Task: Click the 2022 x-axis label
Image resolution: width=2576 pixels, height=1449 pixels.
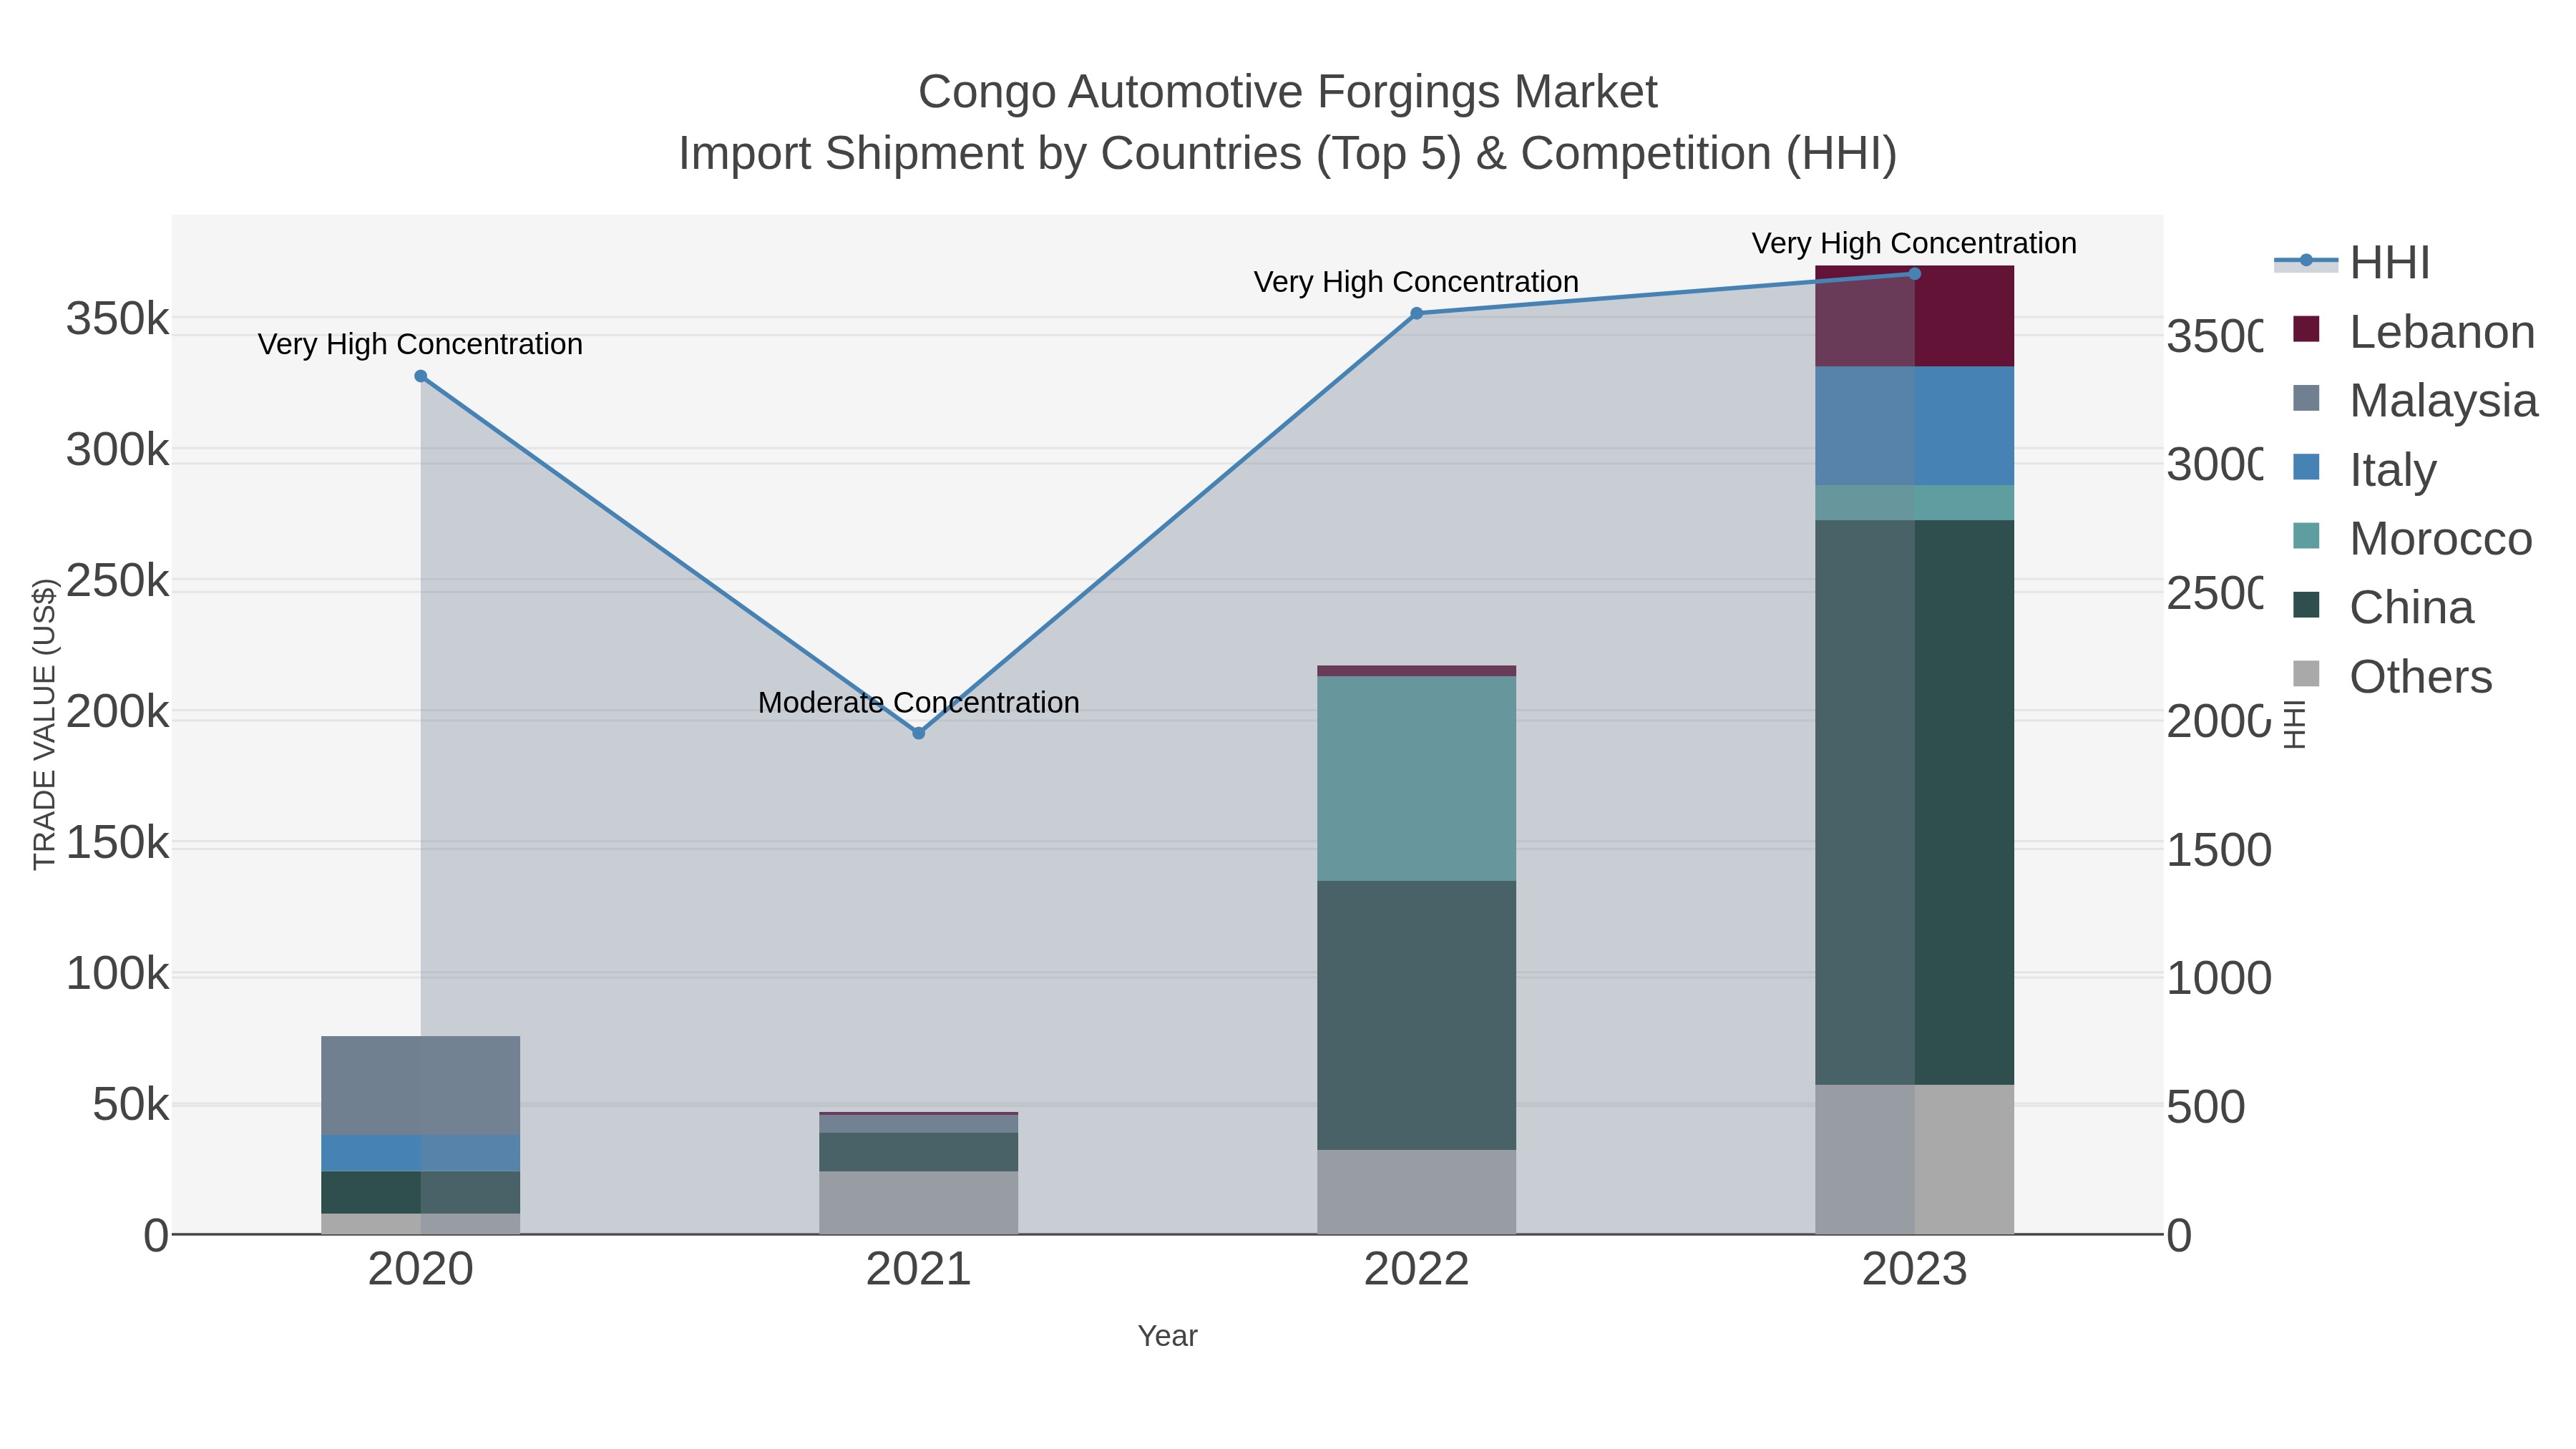Action: pyautogui.click(x=1416, y=1269)
